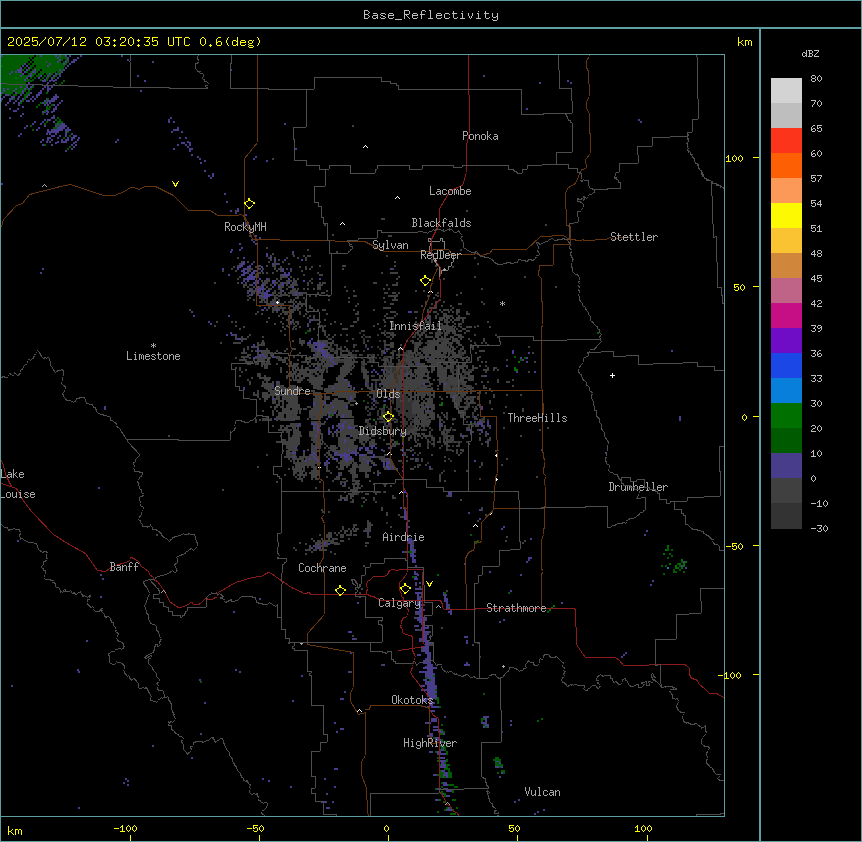
Task: Click the Sylvan label
Action: [x=390, y=245]
